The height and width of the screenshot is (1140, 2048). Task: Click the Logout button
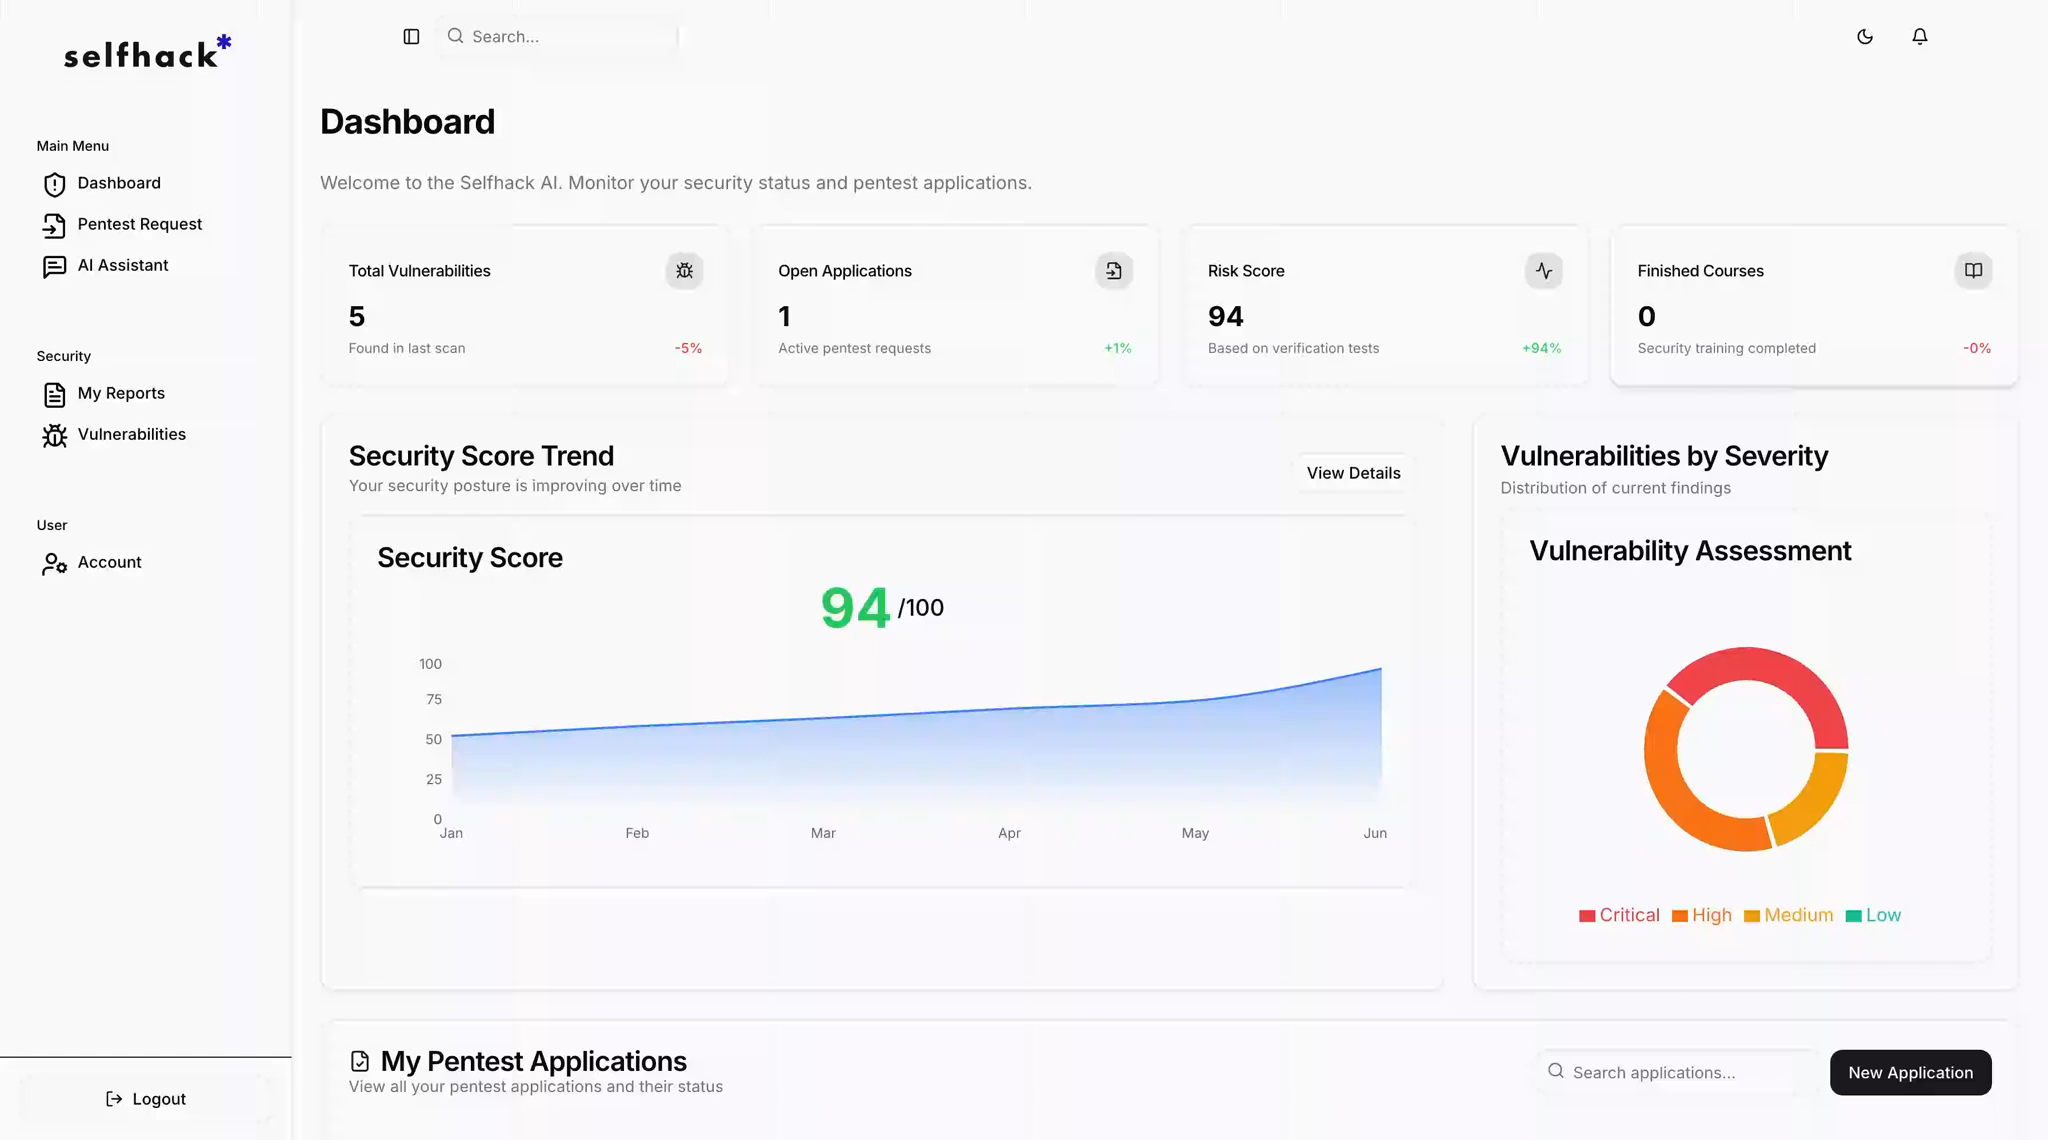tap(146, 1099)
